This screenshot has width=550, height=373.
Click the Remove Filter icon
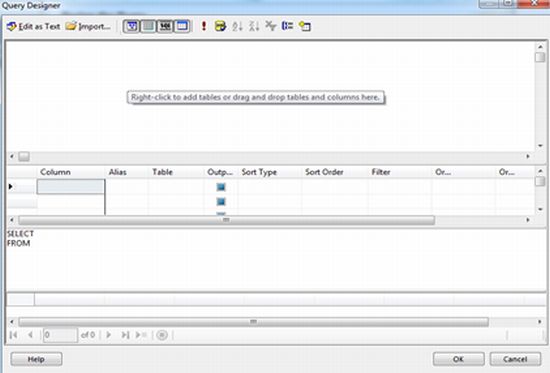coord(271,26)
